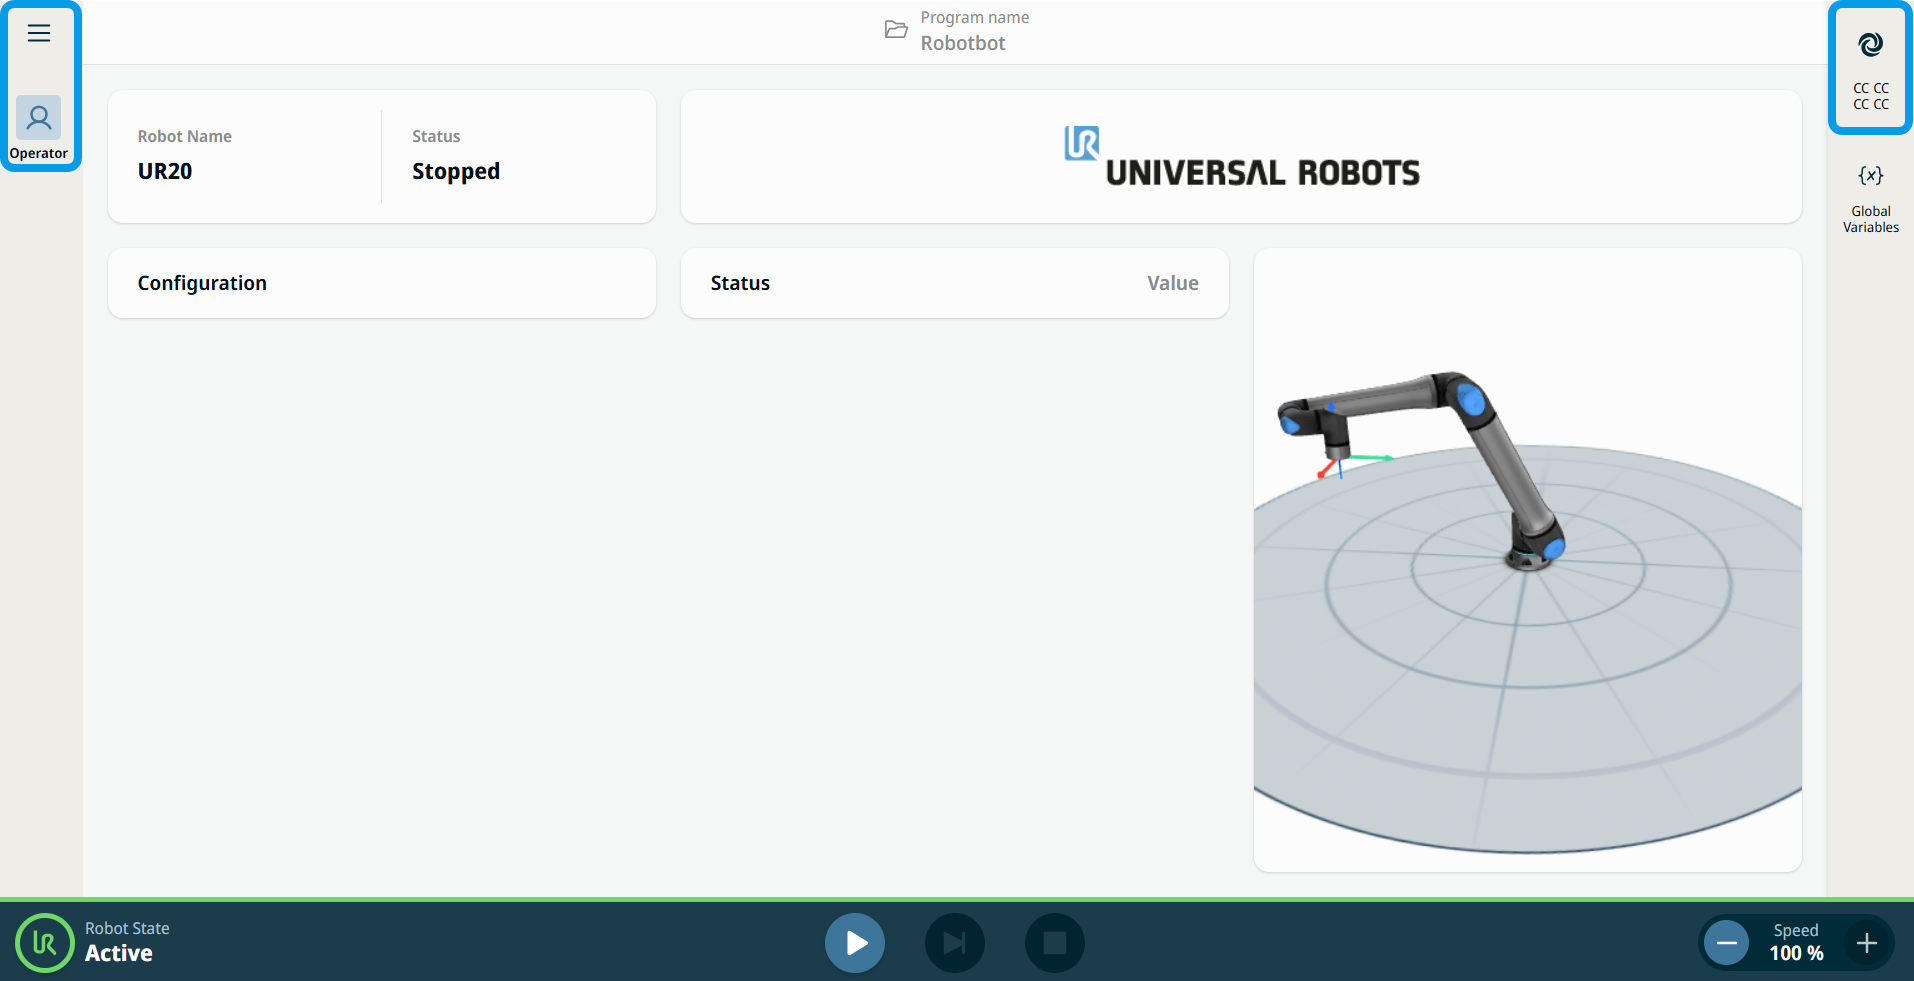1914x981 pixels.
Task: Click the Value column header
Action: tap(1172, 283)
